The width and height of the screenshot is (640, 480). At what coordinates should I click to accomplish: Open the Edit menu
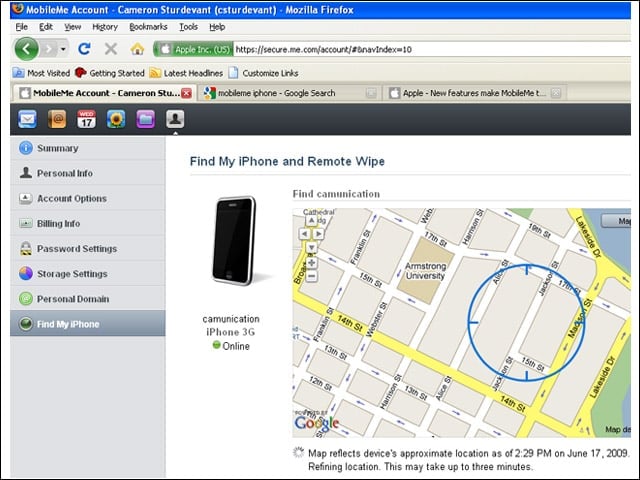click(46, 27)
